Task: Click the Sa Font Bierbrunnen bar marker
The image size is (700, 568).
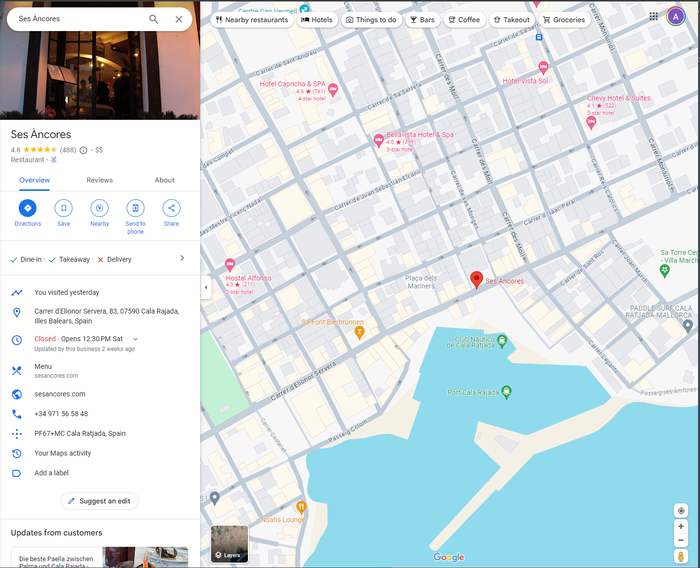Action: 359,332
